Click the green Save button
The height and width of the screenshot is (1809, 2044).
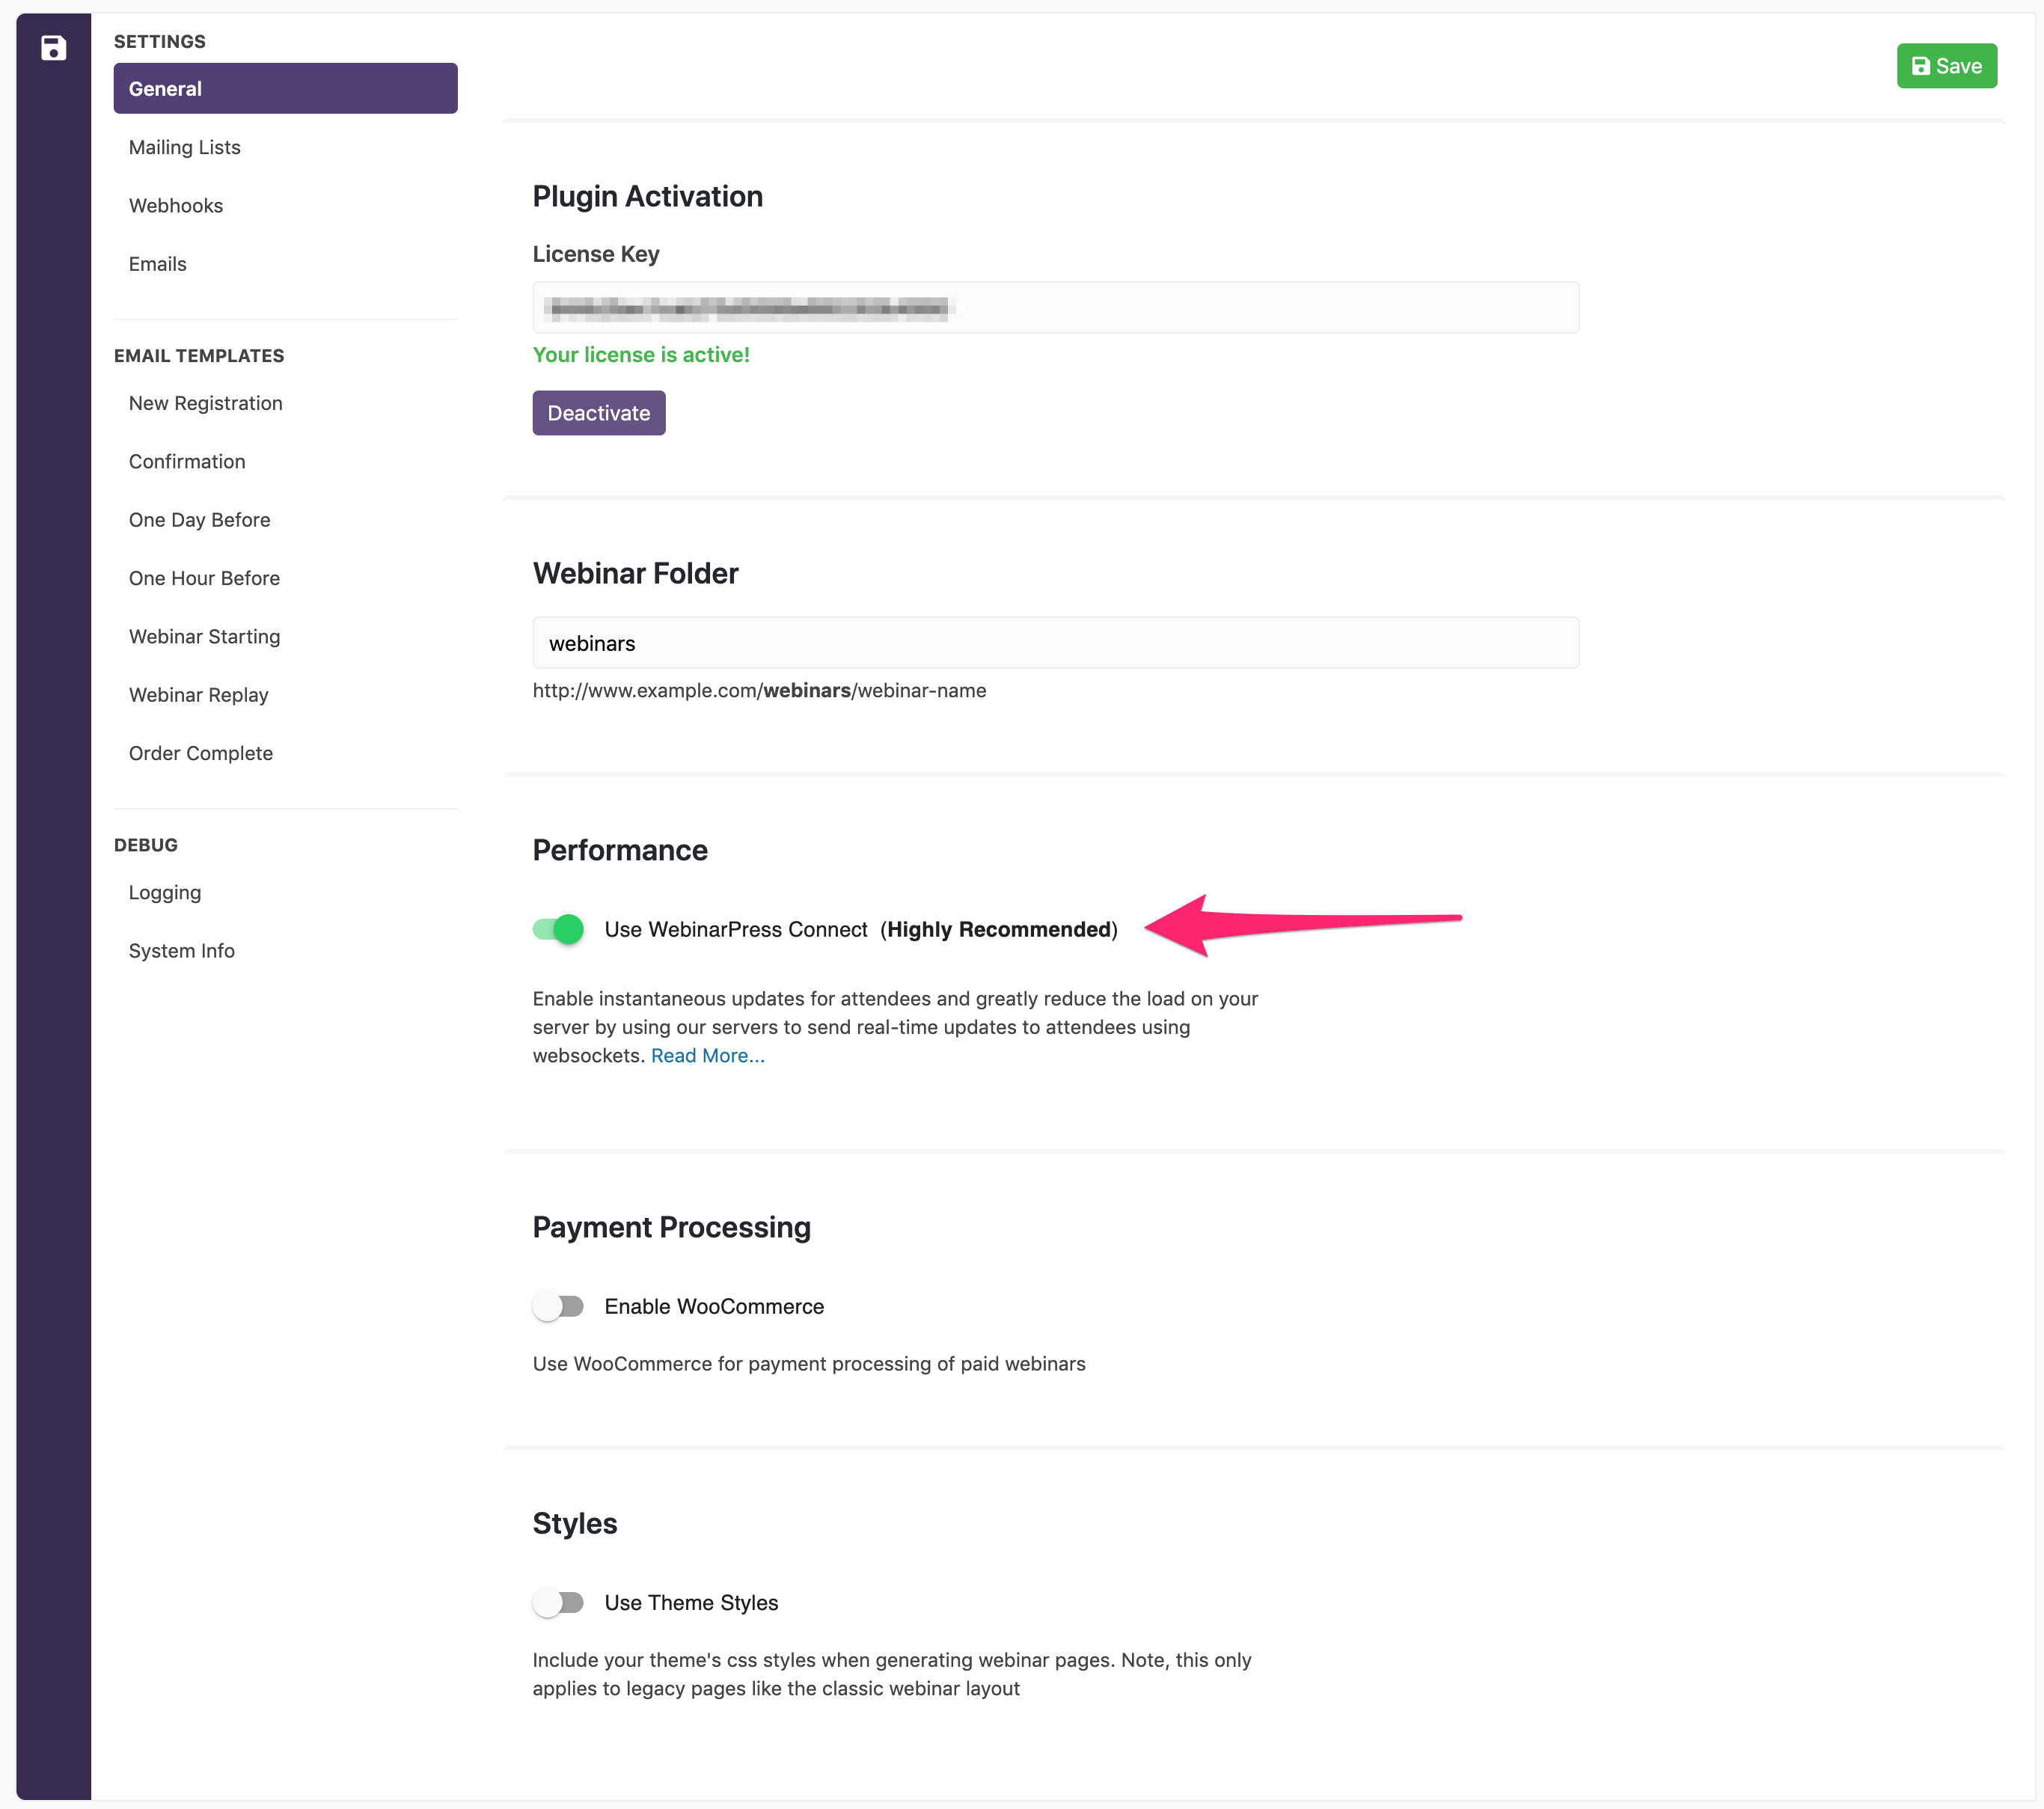(1946, 66)
